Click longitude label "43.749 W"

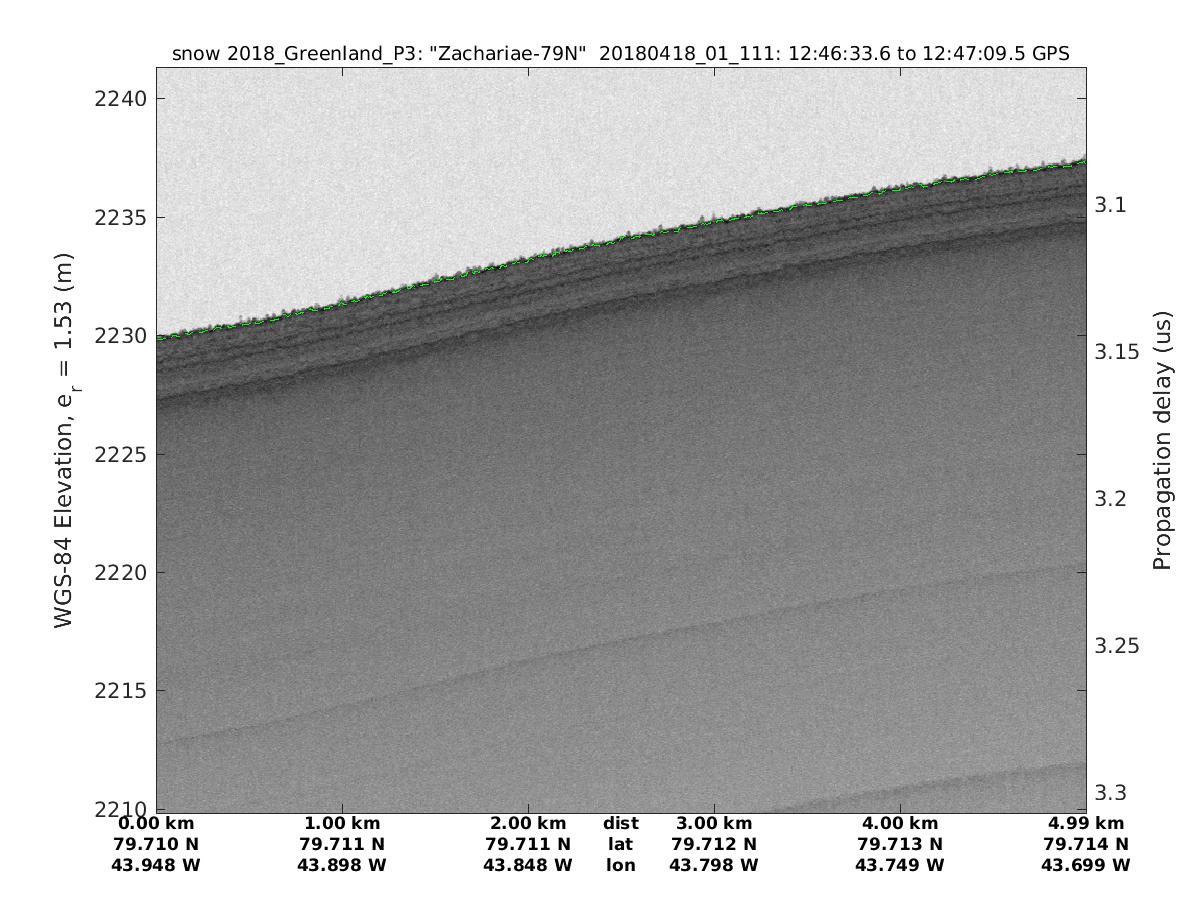pyautogui.click(x=900, y=865)
